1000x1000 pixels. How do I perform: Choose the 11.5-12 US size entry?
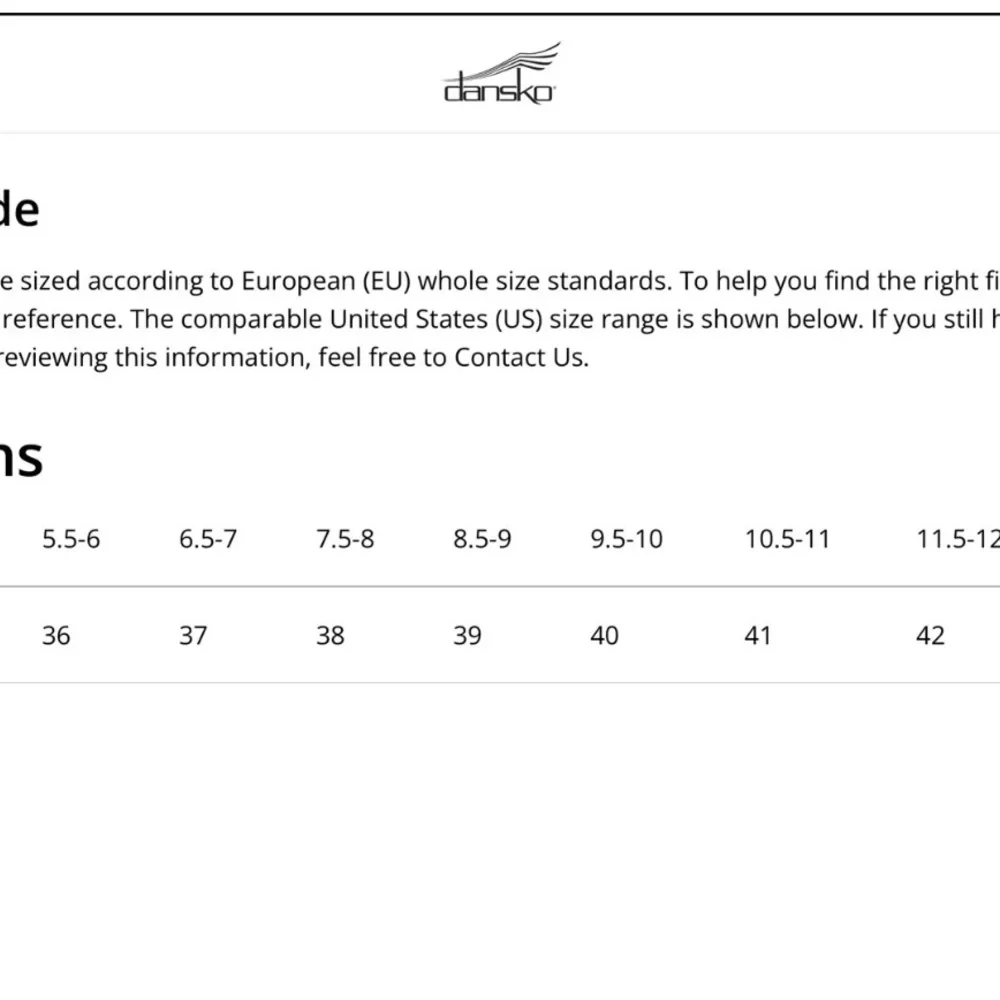(957, 539)
